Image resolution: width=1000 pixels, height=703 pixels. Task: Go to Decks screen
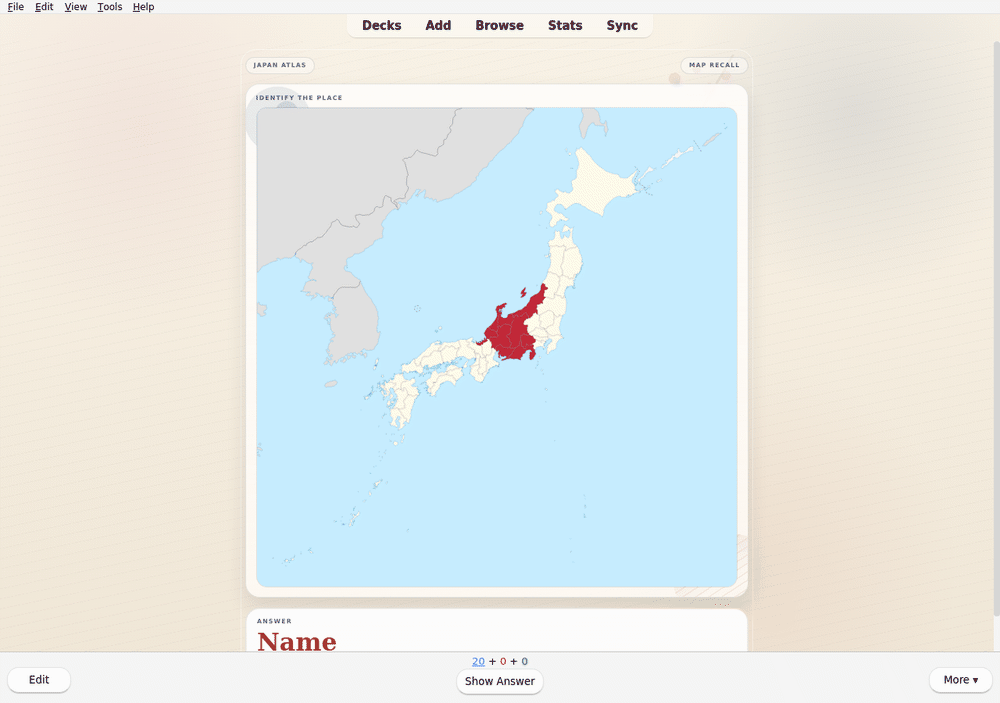point(381,26)
